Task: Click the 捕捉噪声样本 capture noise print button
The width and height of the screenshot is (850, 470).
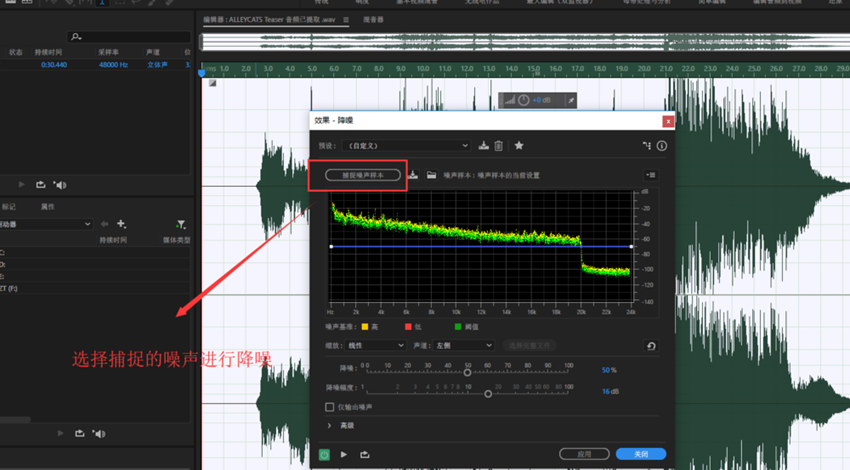Action: click(x=363, y=175)
